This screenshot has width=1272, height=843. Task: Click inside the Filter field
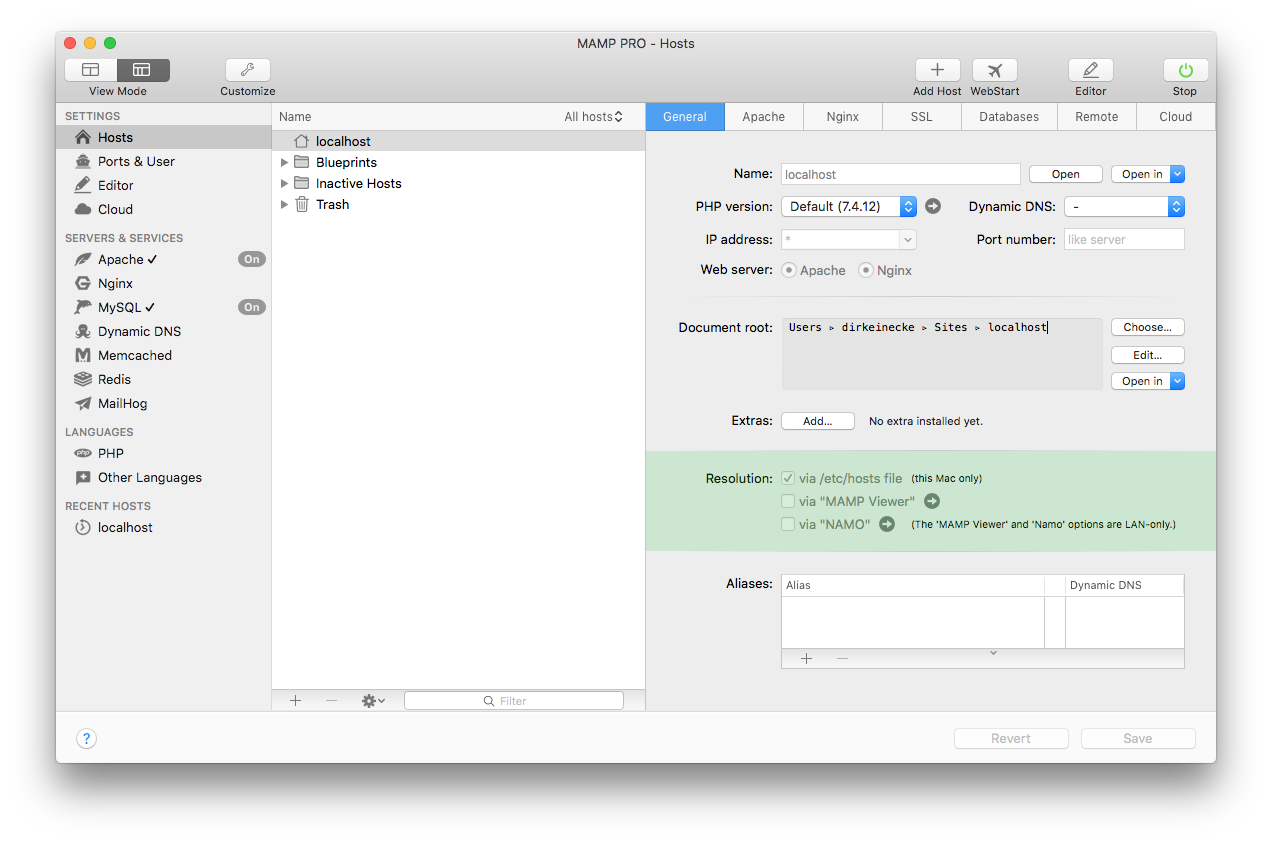tap(513, 700)
